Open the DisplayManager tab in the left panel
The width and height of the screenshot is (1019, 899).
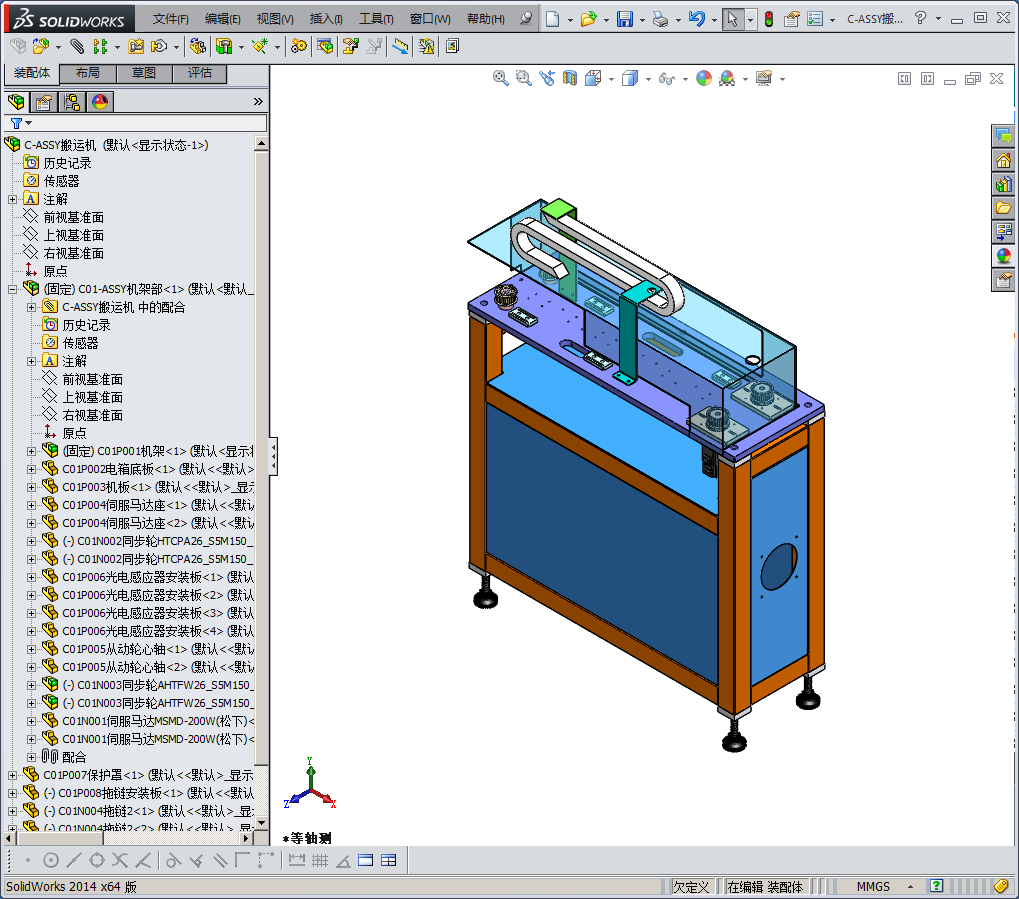(x=99, y=101)
